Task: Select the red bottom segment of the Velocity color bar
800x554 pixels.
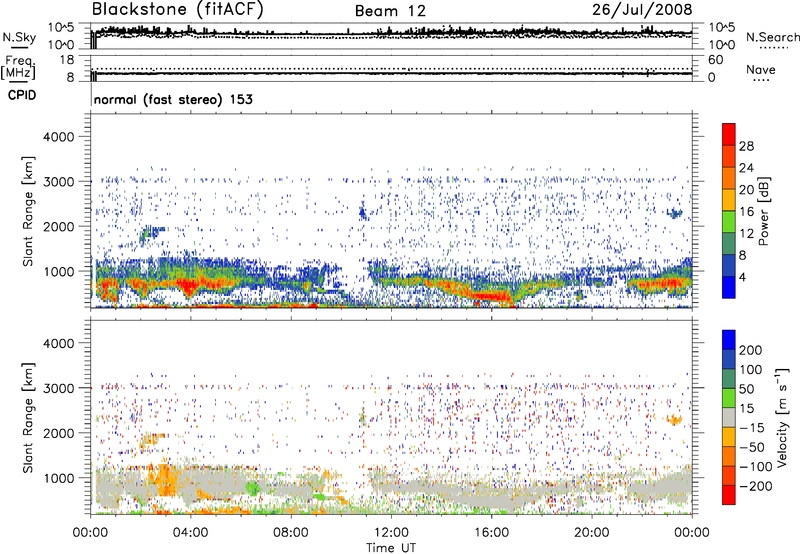Action: (x=729, y=495)
